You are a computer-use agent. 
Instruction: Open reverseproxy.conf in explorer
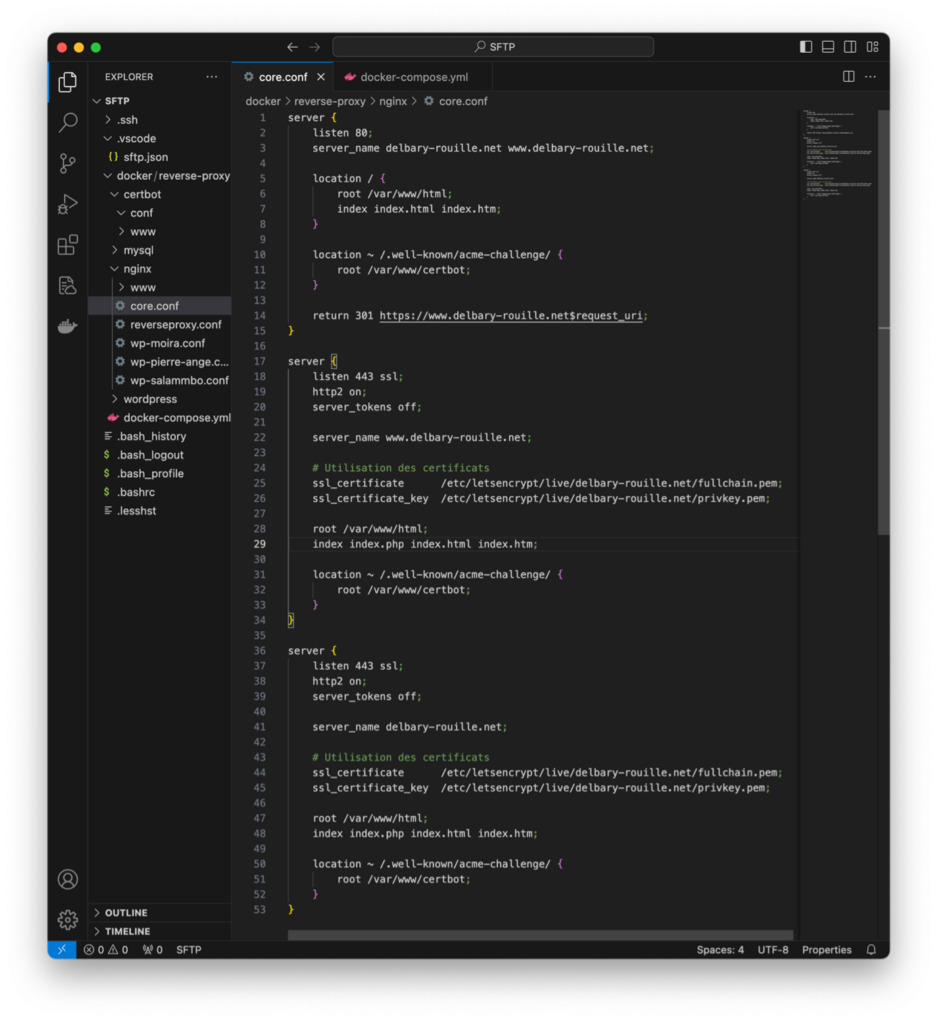160,325
